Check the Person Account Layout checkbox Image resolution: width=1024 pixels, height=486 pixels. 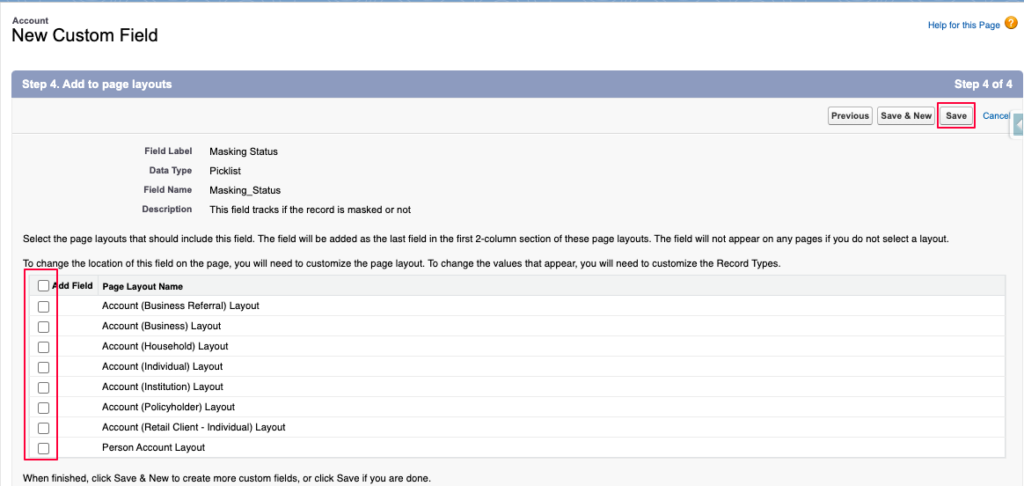(x=43, y=448)
